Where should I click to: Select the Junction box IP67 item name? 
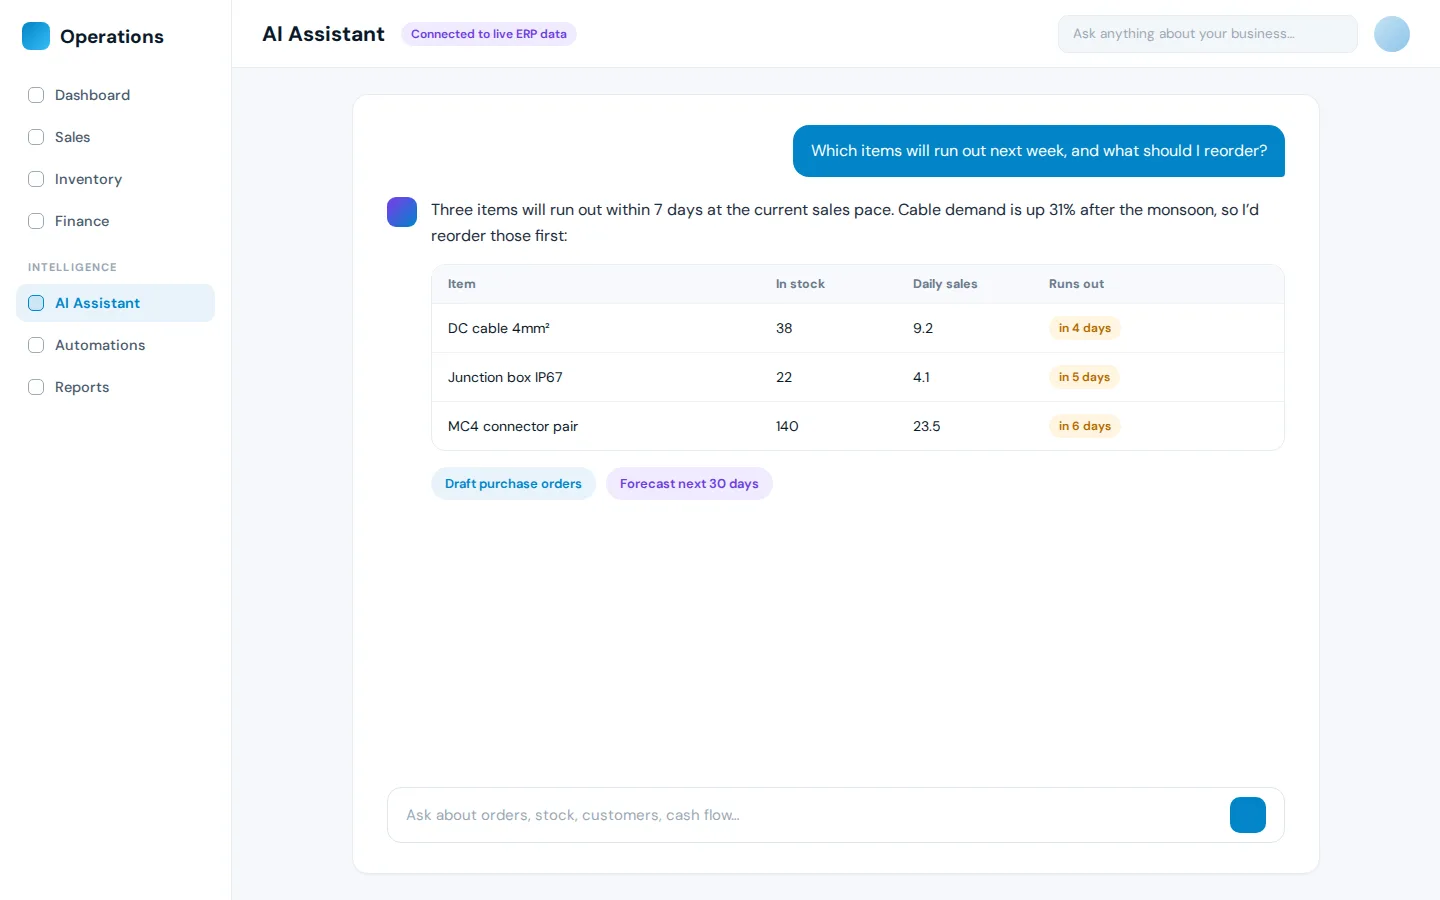(x=505, y=377)
